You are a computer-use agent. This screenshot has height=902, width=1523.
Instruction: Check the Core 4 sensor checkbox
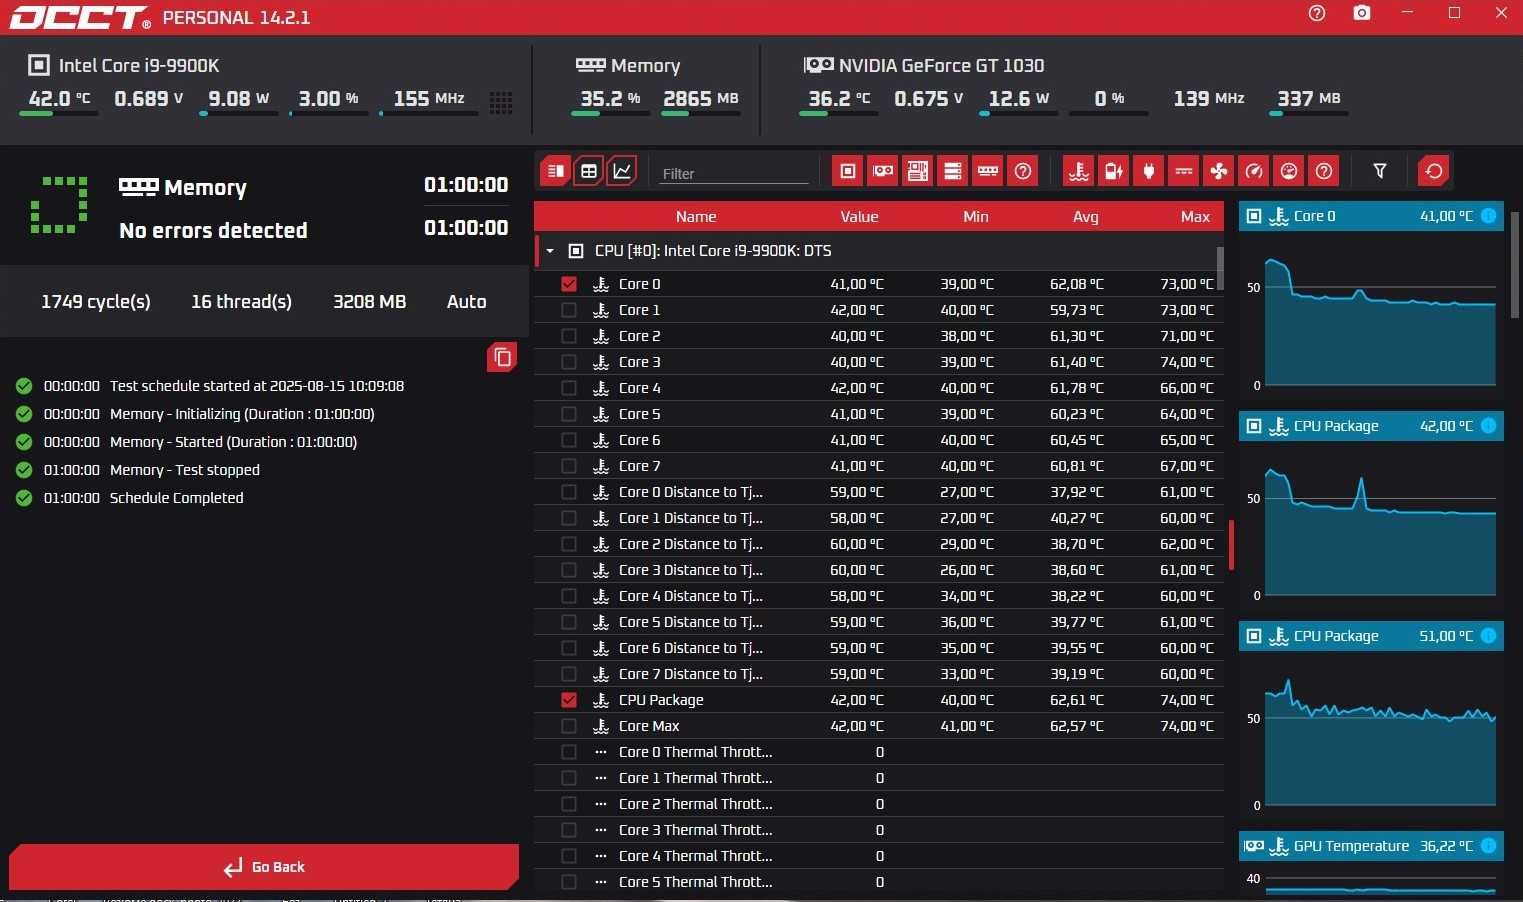click(569, 388)
